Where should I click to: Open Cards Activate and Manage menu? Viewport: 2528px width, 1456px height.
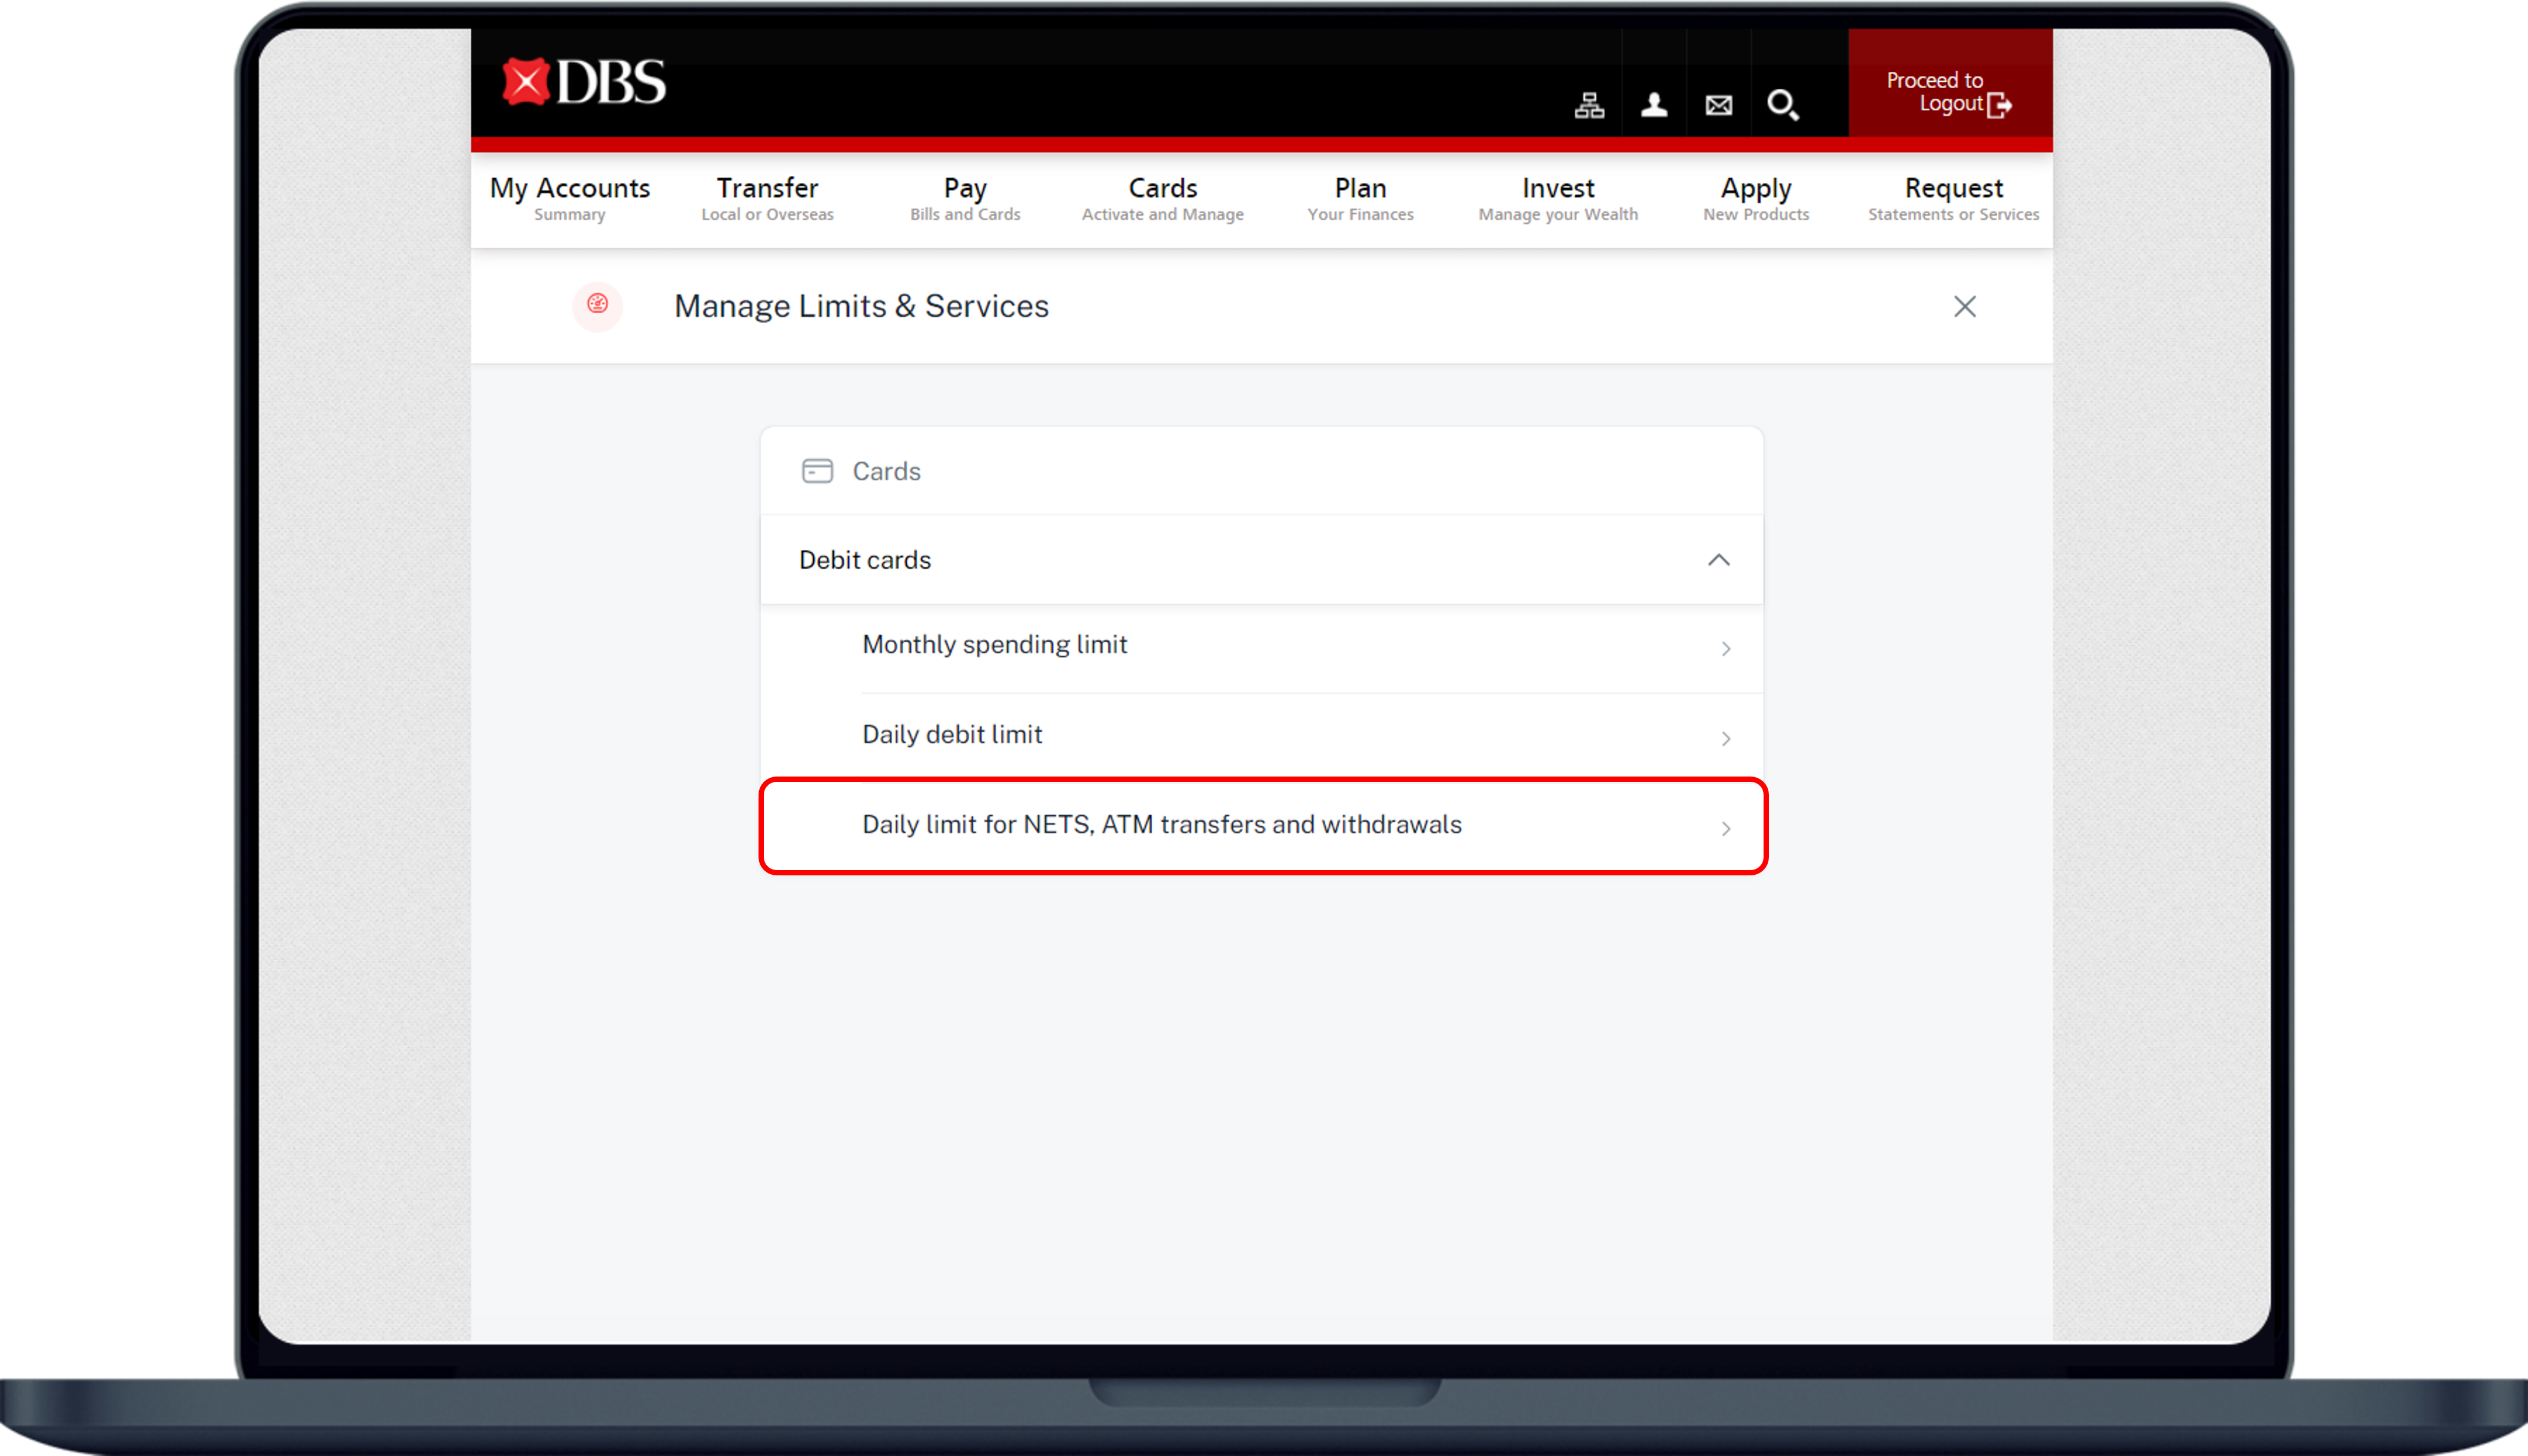coord(1162,198)
